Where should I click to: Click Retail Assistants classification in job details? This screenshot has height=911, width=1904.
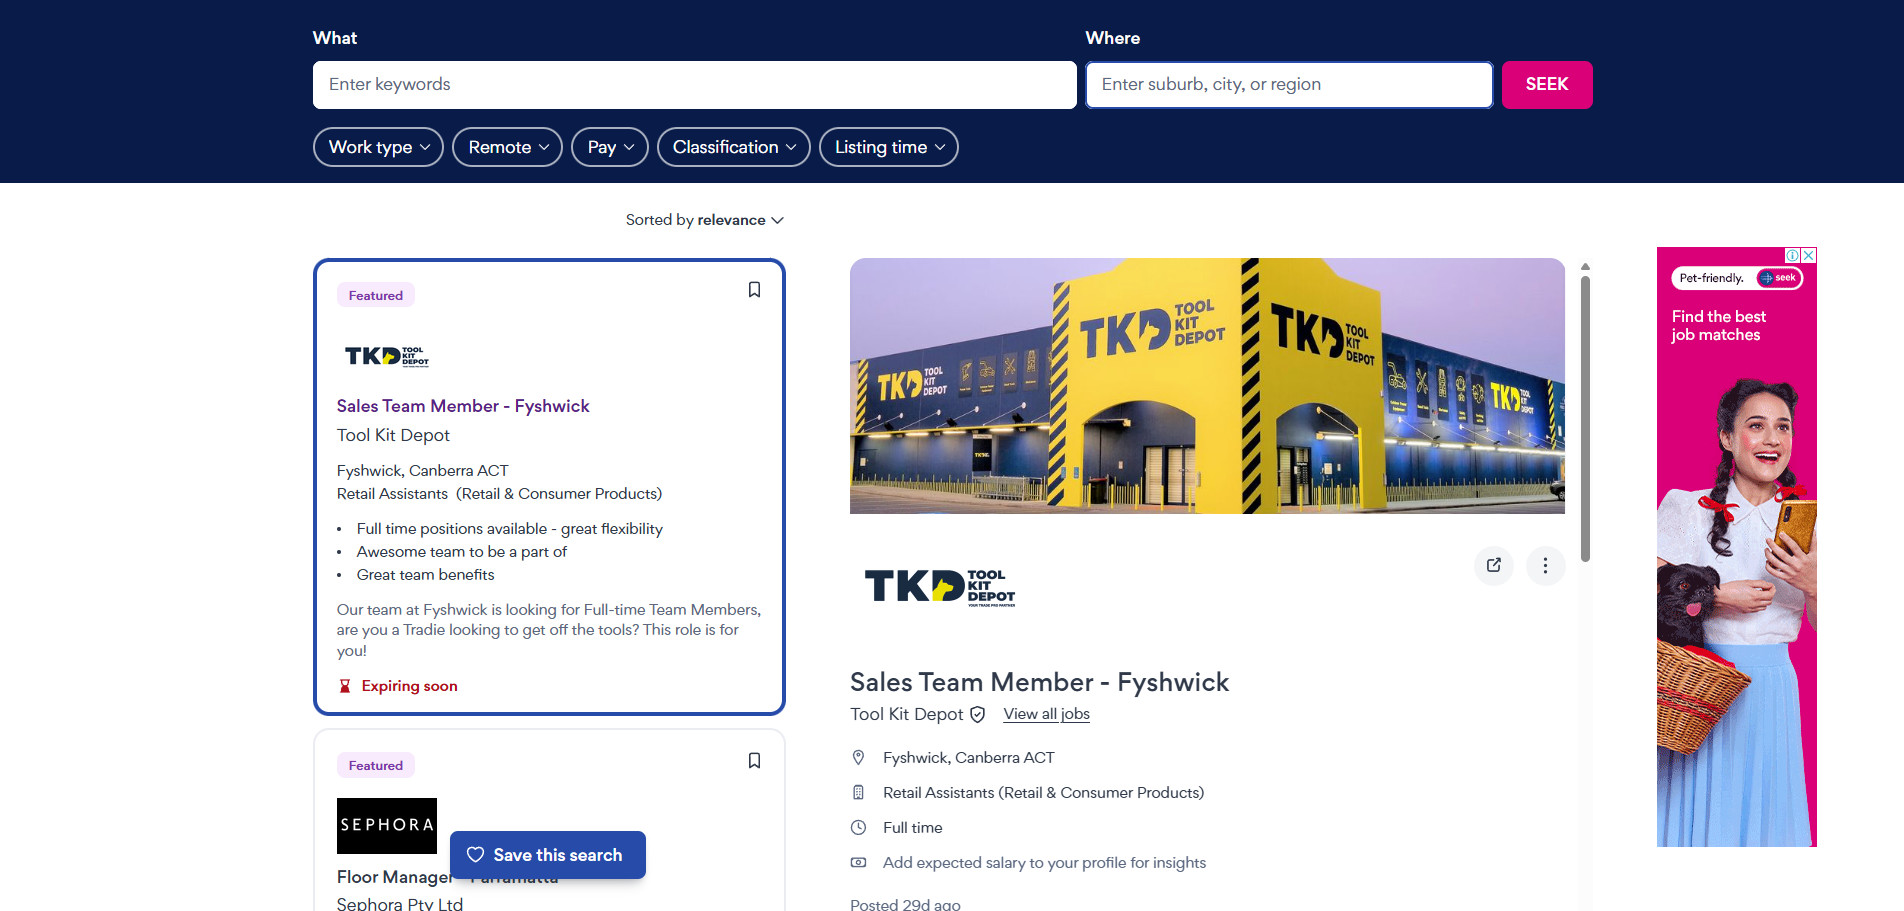pyautogui.click(x=1043, y=793)
